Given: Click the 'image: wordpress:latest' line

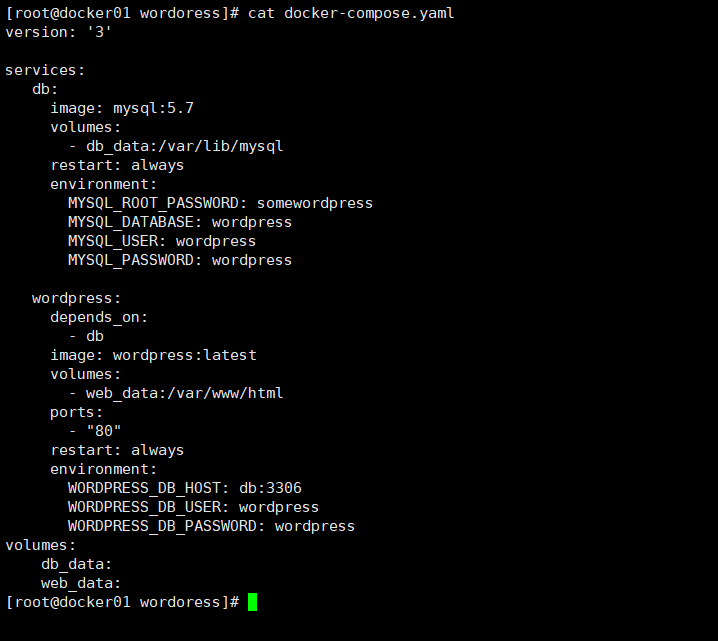Looking at the screenshot, I should tap(153, 355).
